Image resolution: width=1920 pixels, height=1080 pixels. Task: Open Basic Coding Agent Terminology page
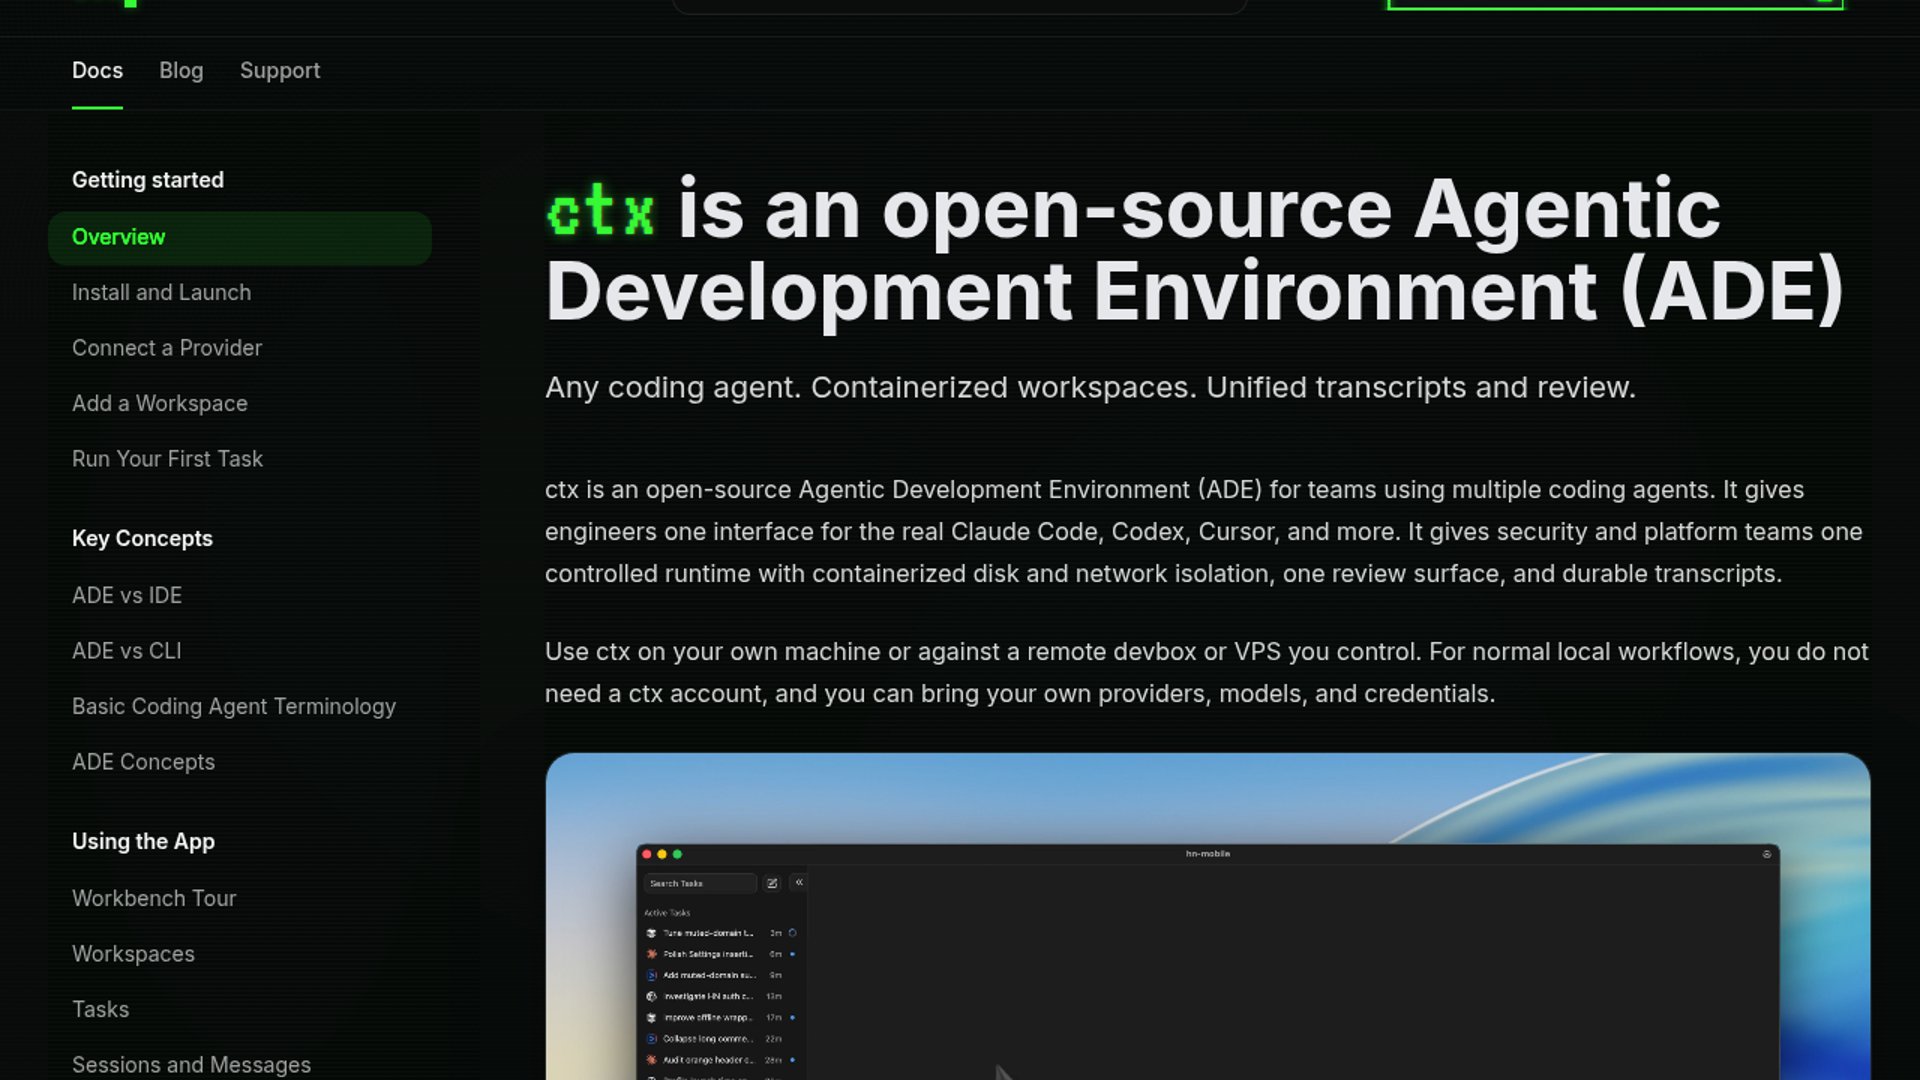point(234,707)
